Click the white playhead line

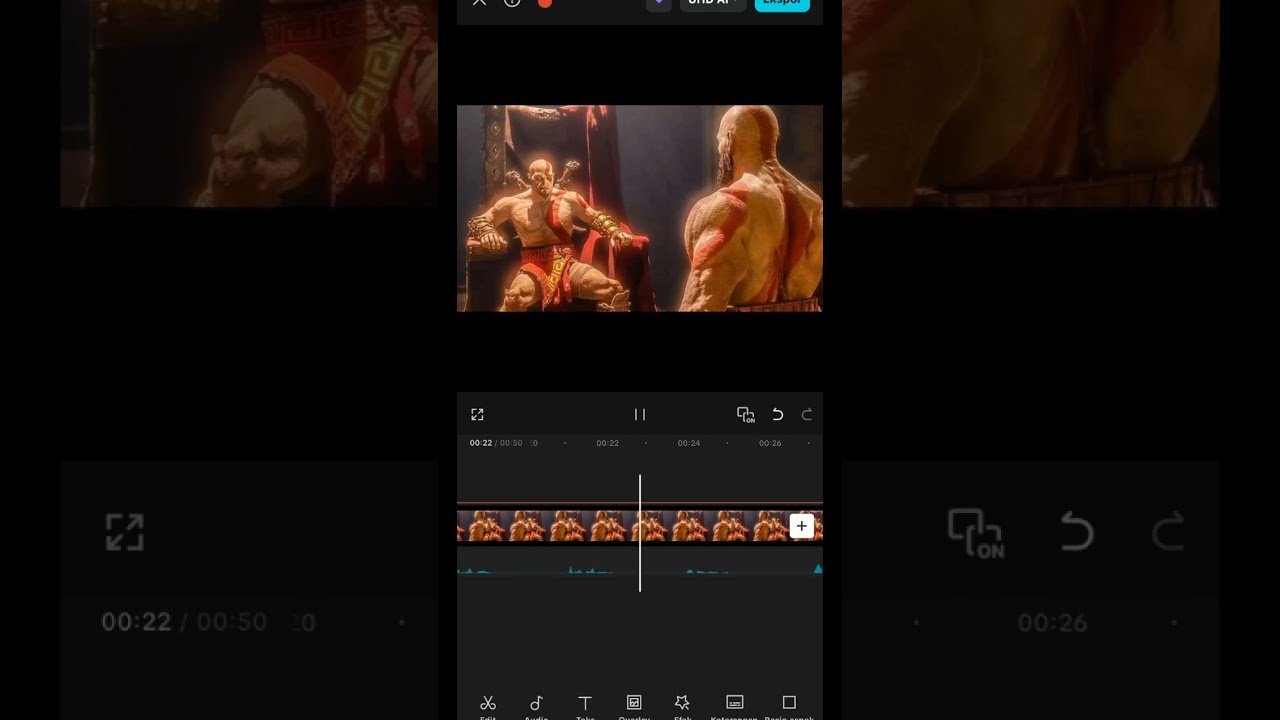pyautogui.click(x=640, y=533)
